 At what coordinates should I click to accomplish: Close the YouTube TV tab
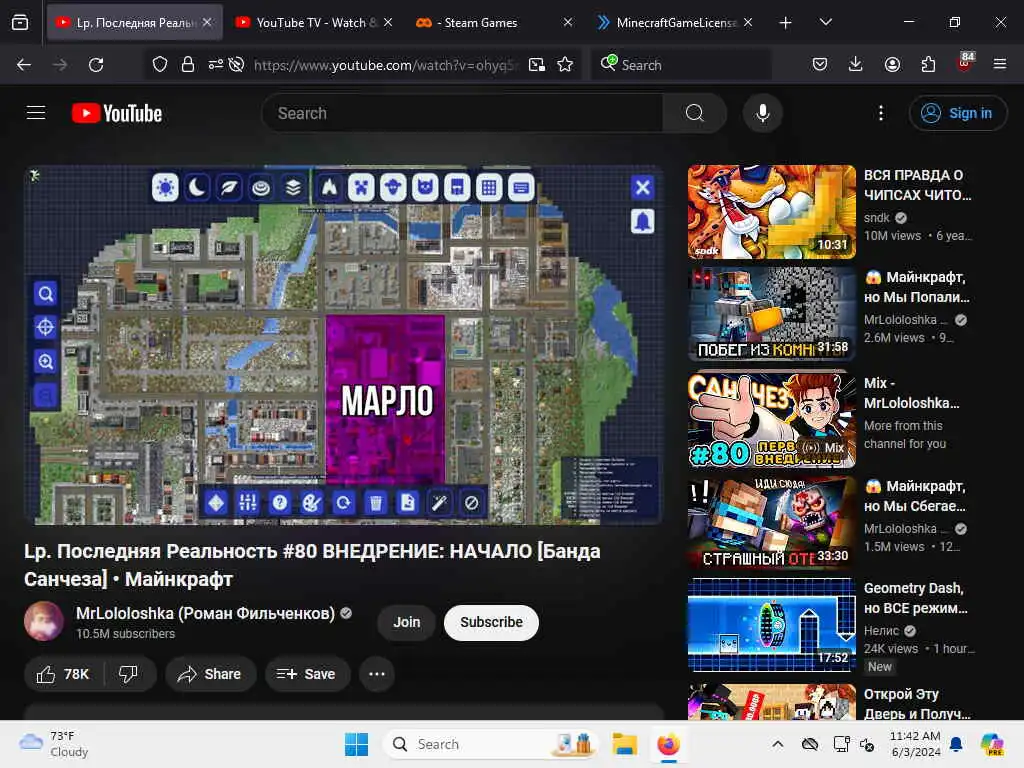[388, 23]
